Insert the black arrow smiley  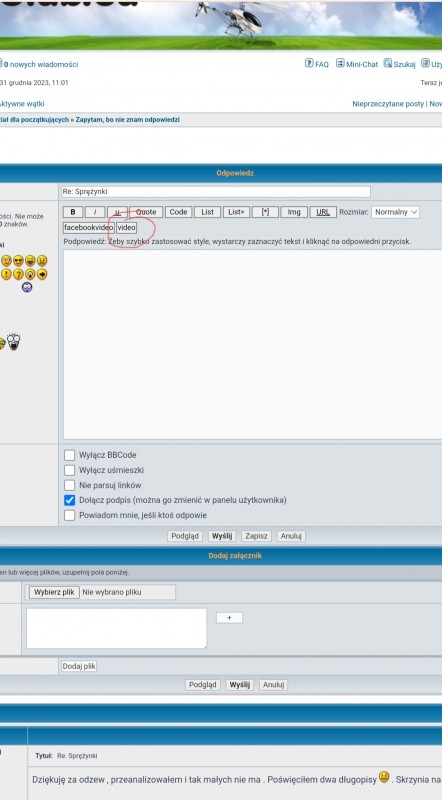[42, 274]
